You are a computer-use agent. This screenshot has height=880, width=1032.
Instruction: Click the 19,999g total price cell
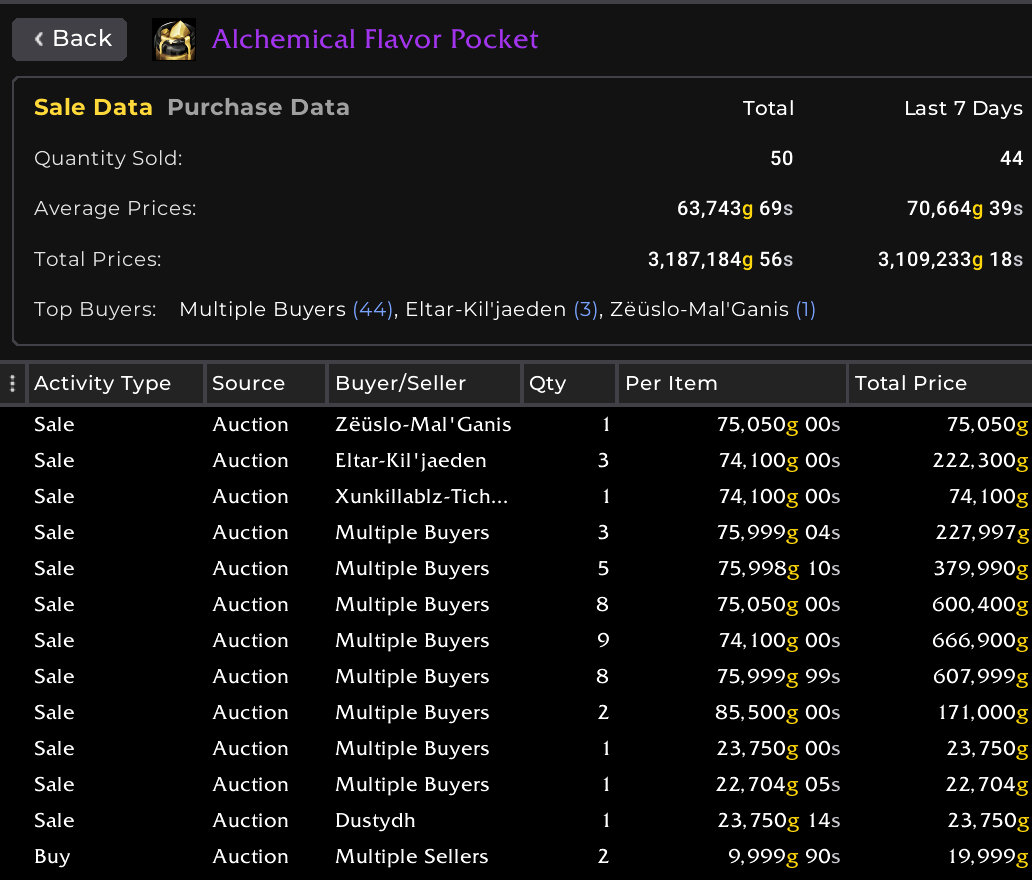click(988, 856)
